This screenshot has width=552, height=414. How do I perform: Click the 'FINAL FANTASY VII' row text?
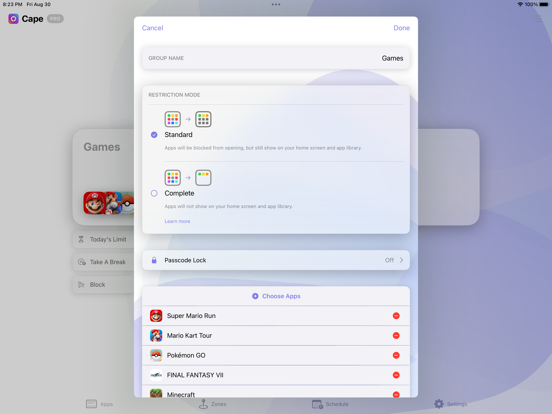coord(195,375)
